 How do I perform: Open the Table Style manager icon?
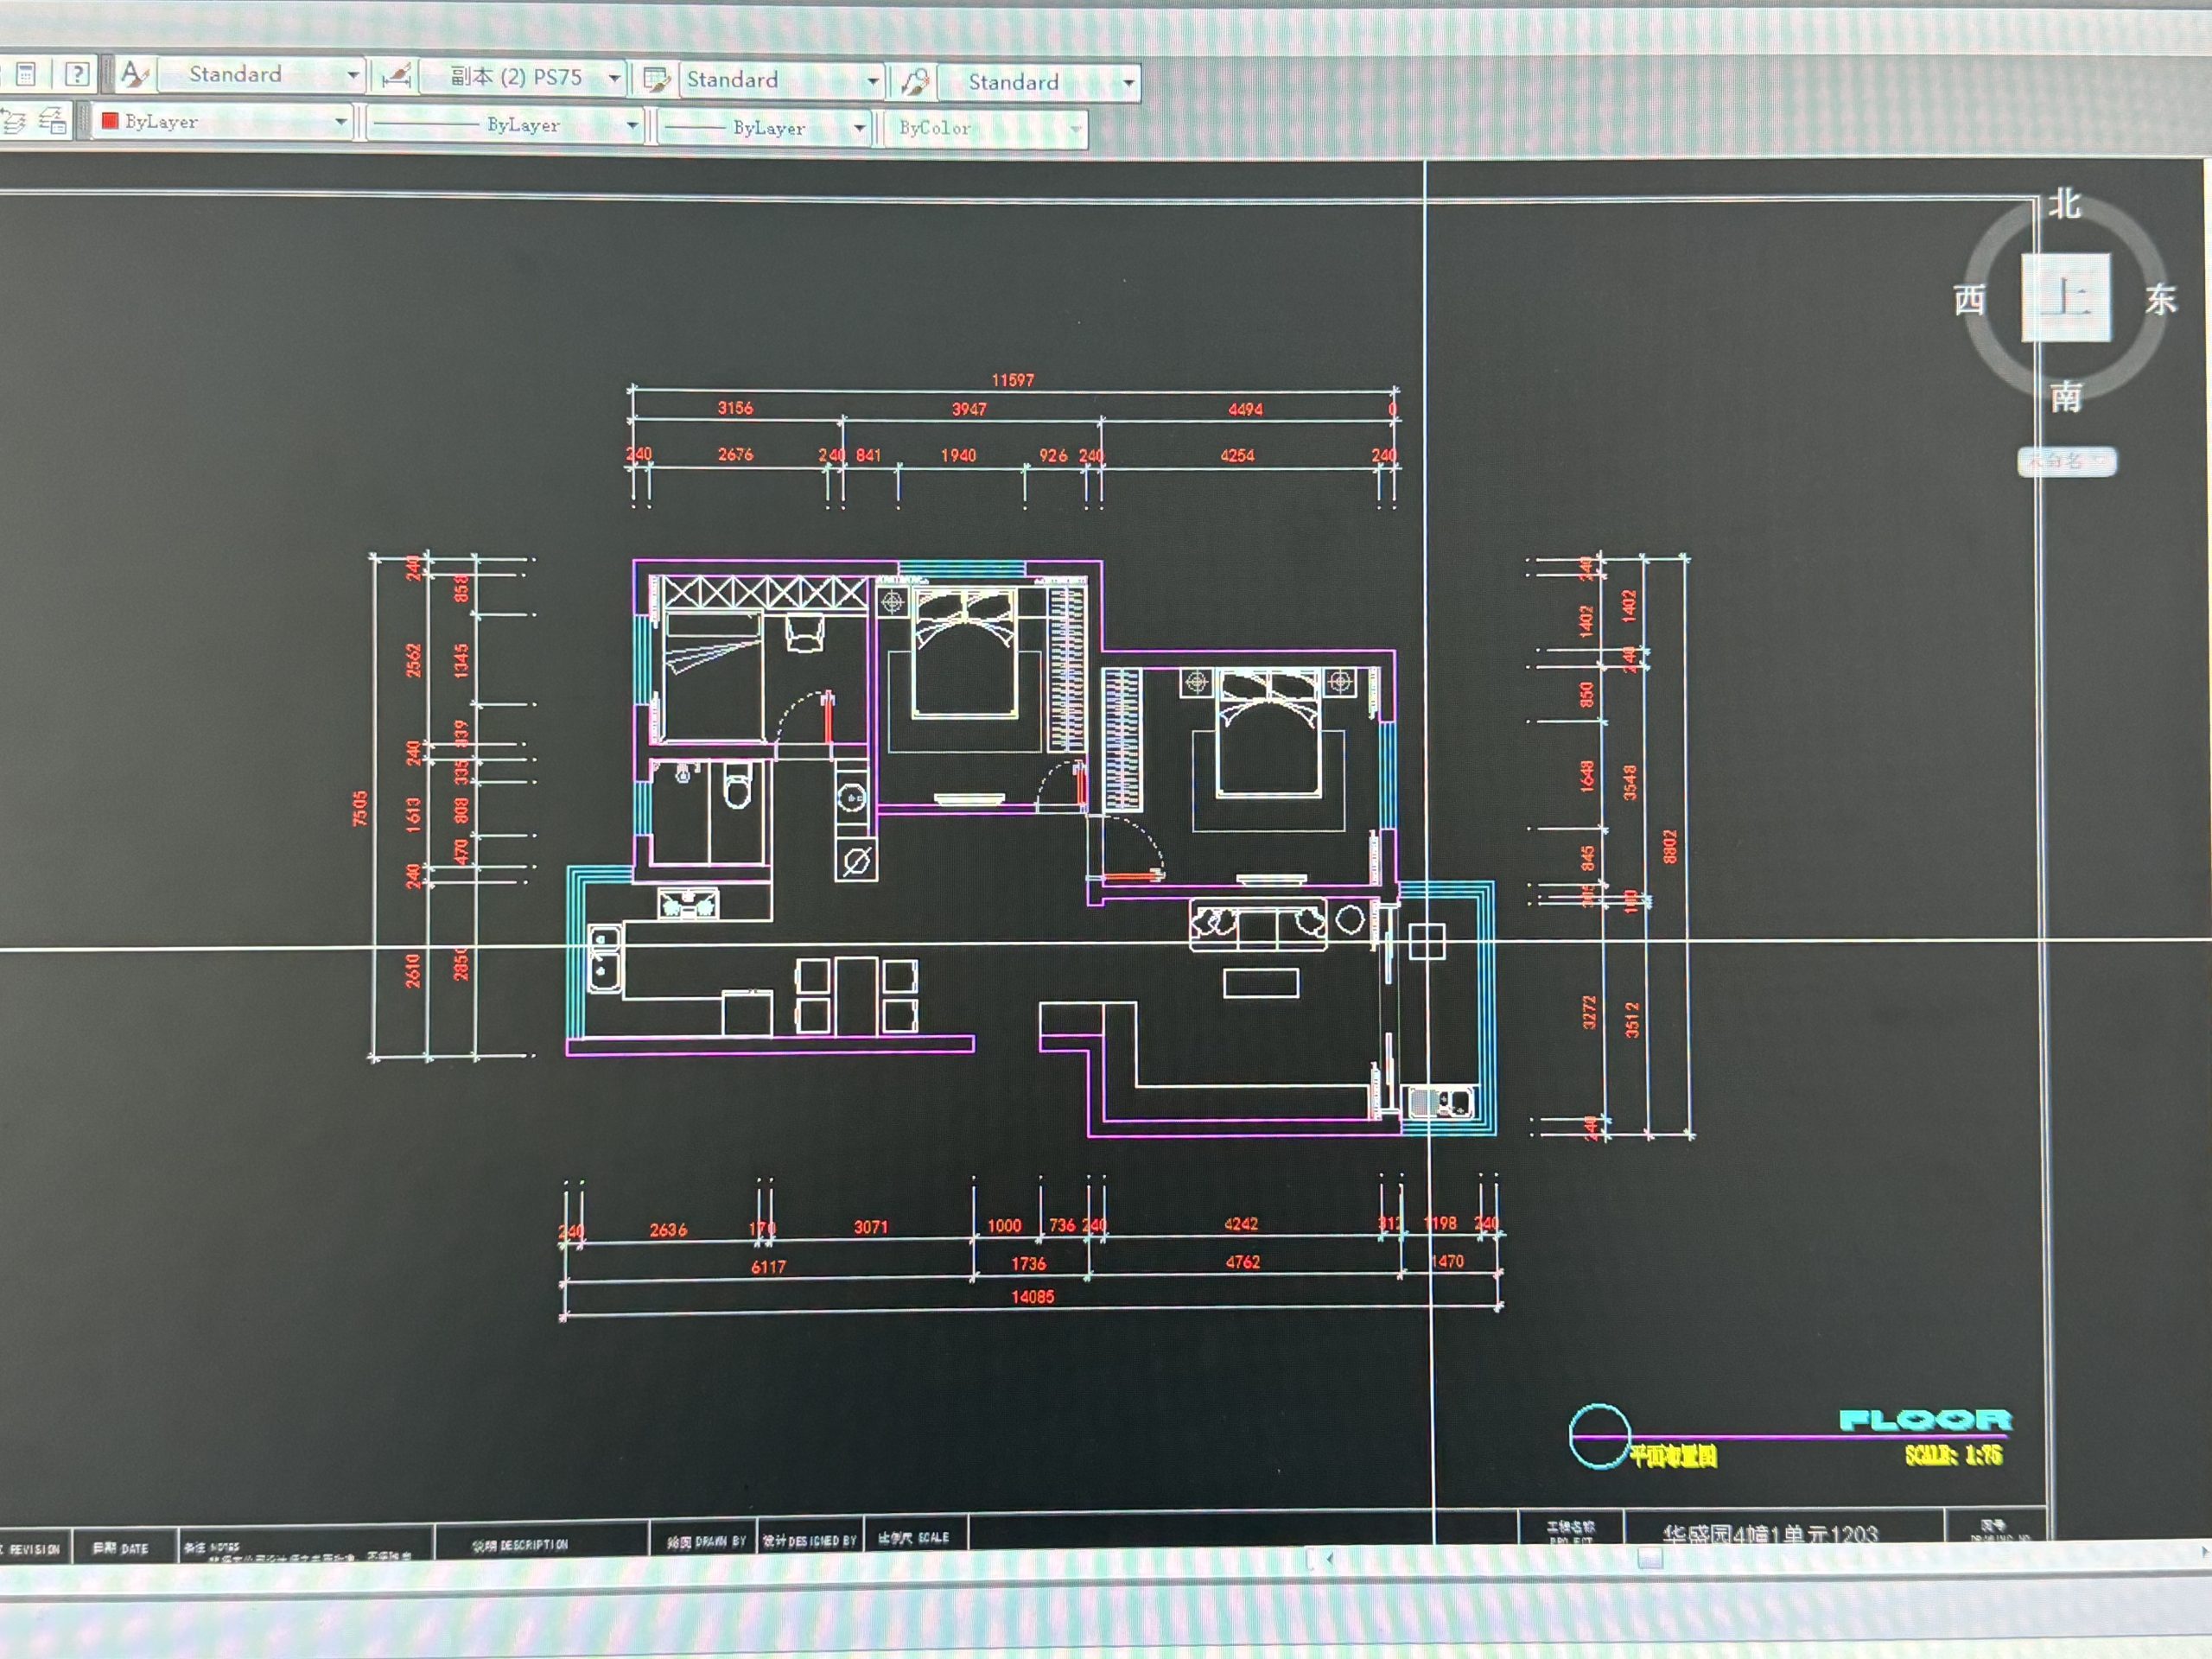(x=656, y=80)
